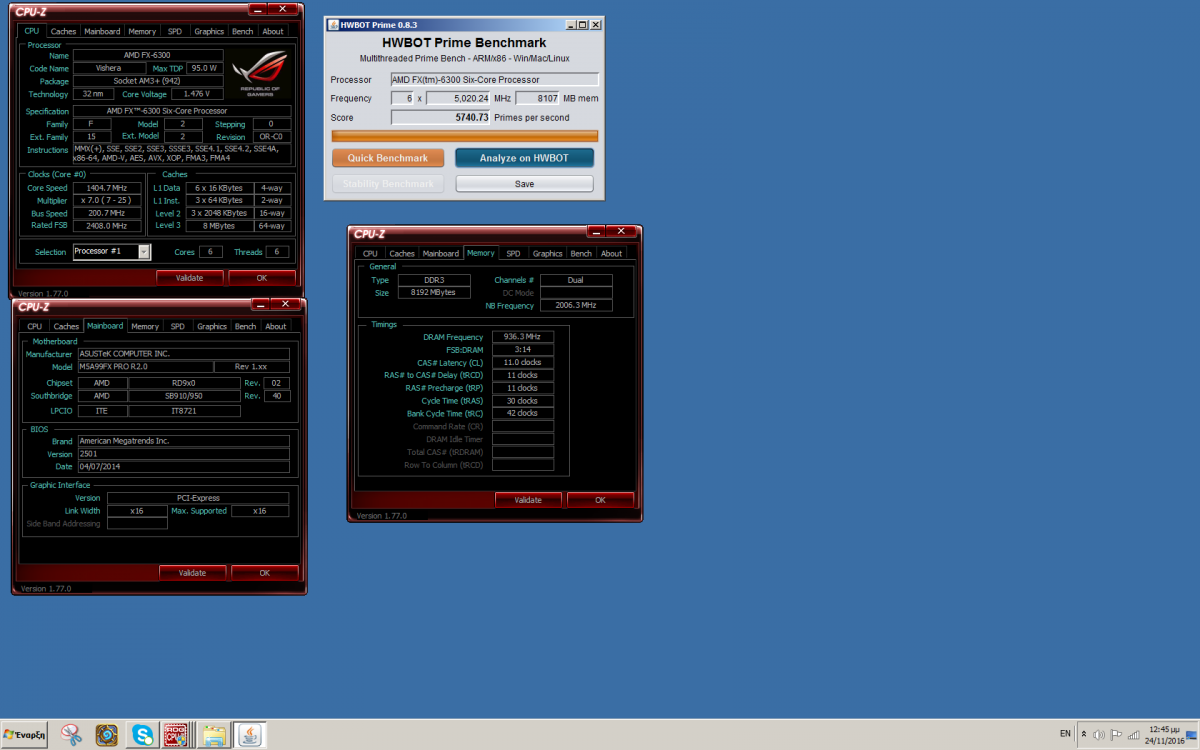Open the Windows Explorer folder taskbar icon
The image size is (1200, 750).
tap(213, 735)
